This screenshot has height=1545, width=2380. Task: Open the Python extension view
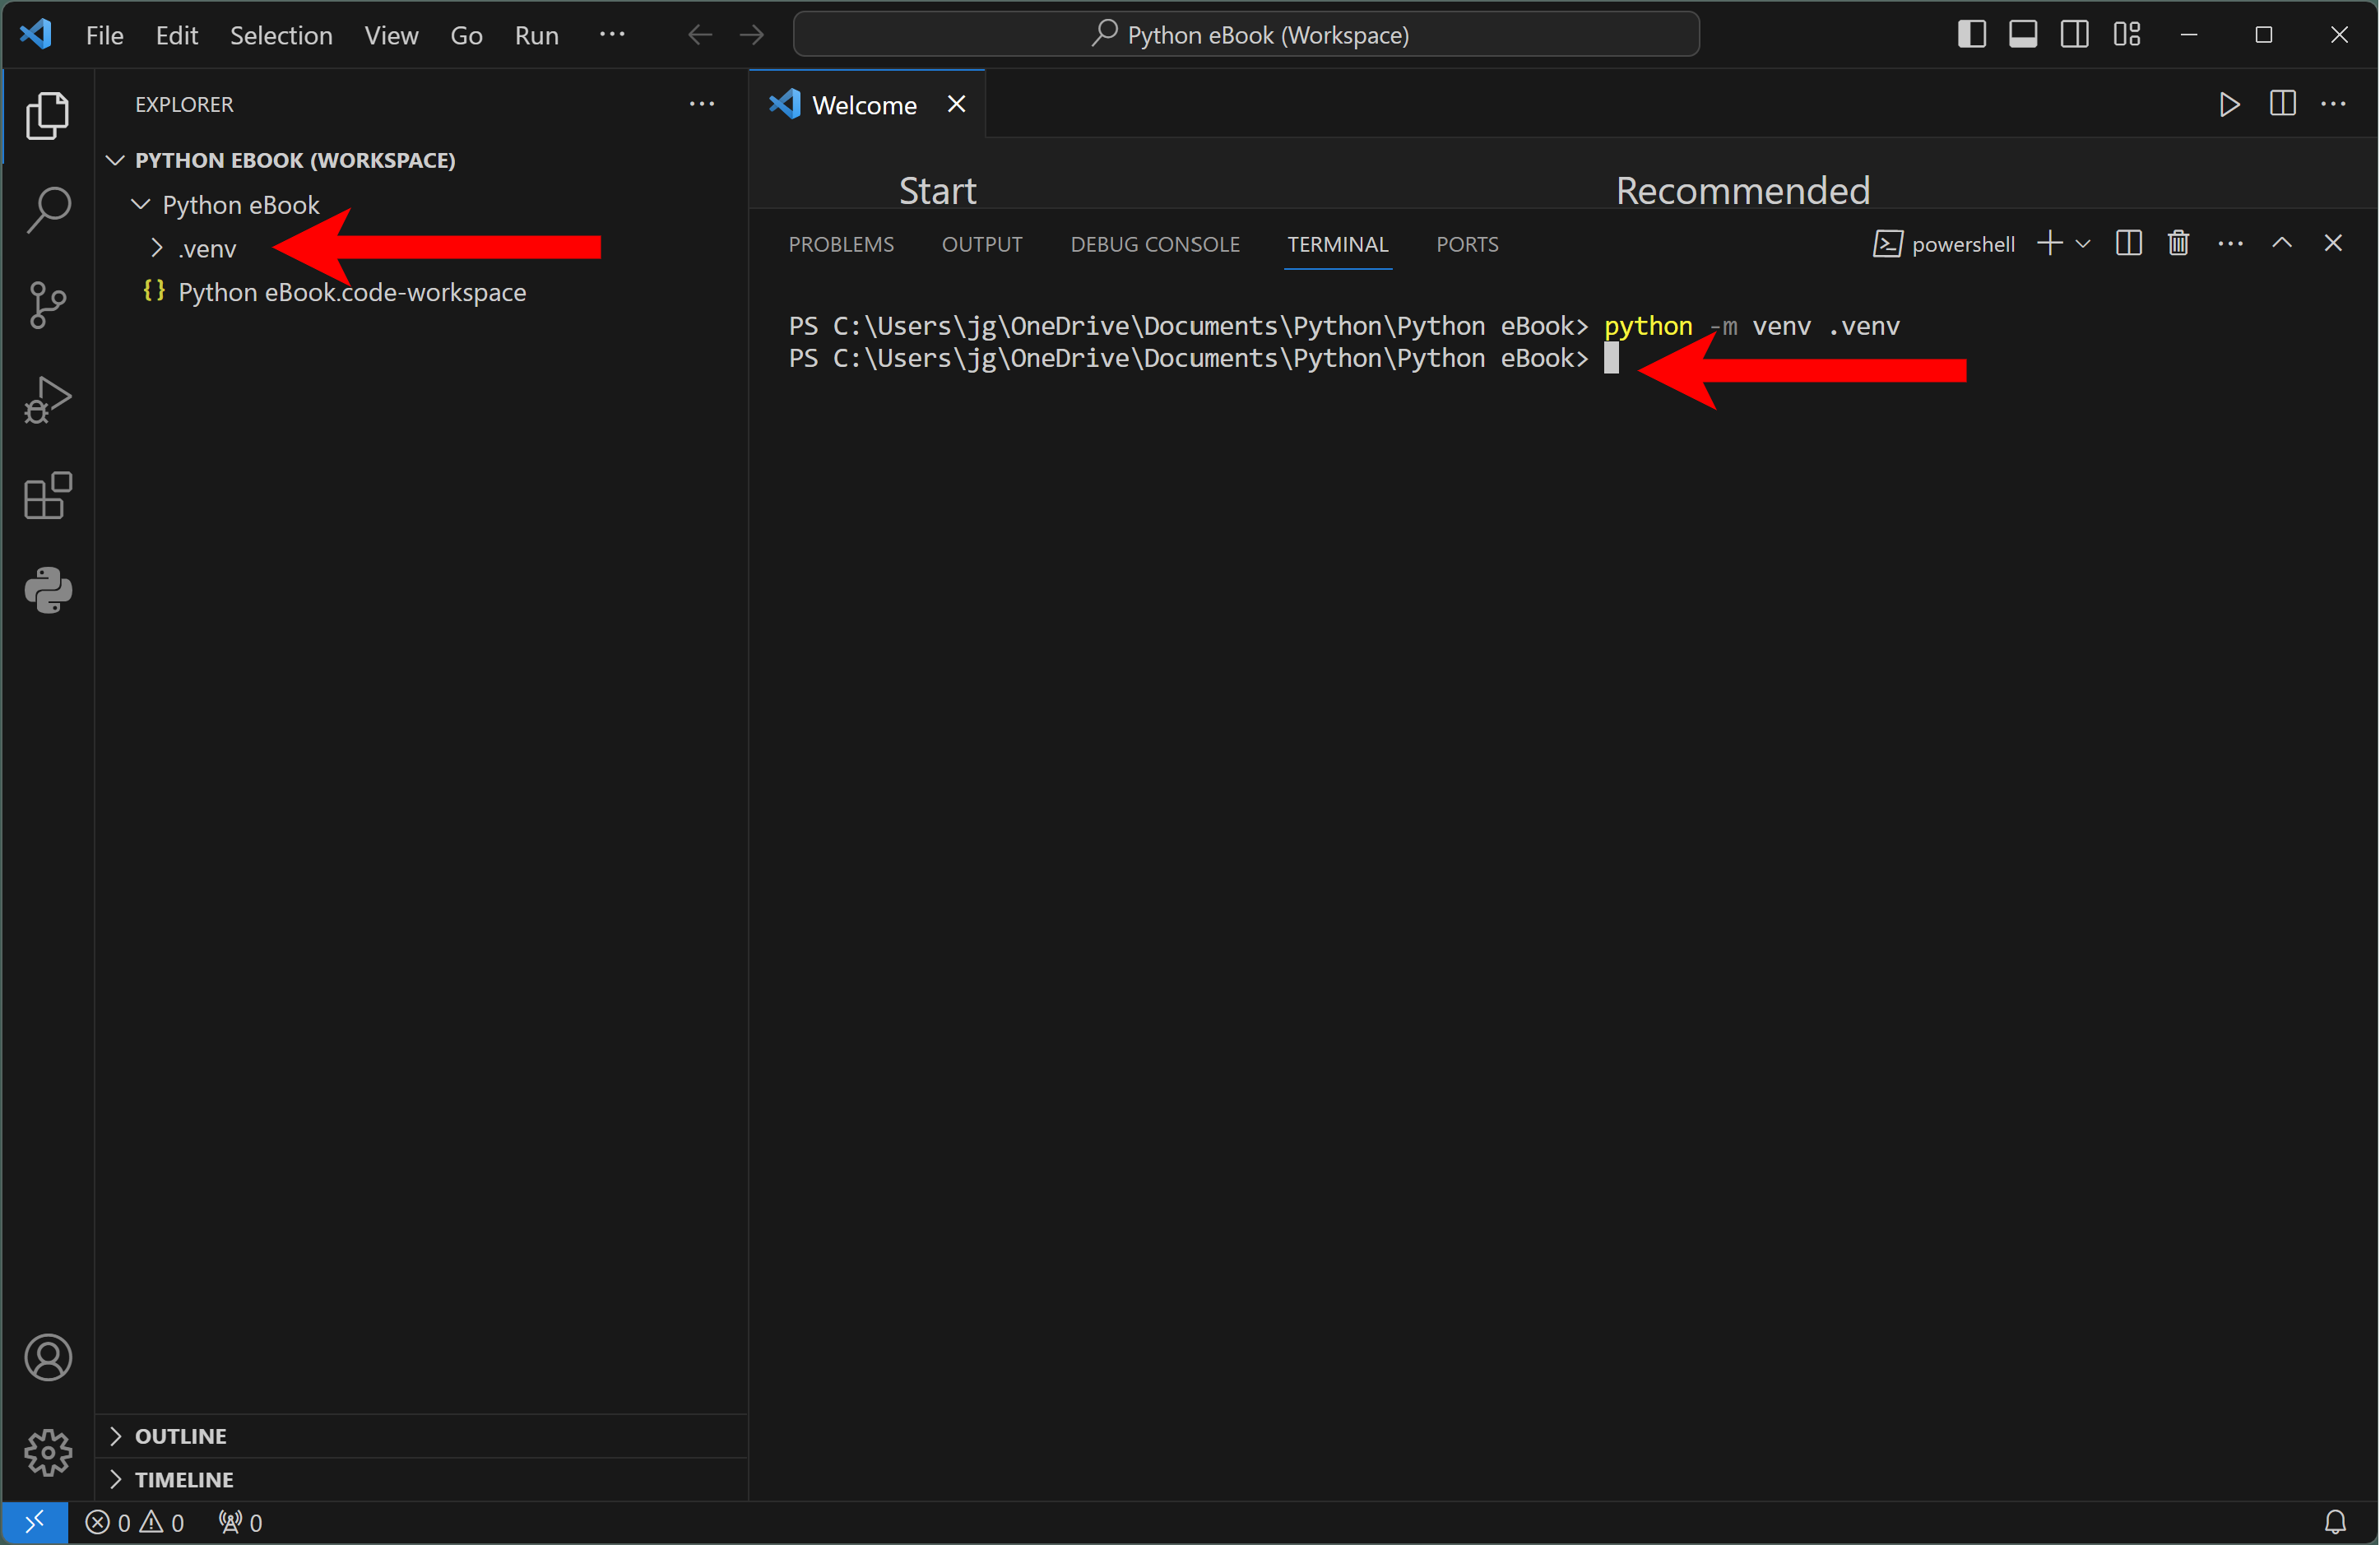pos(47,590)
